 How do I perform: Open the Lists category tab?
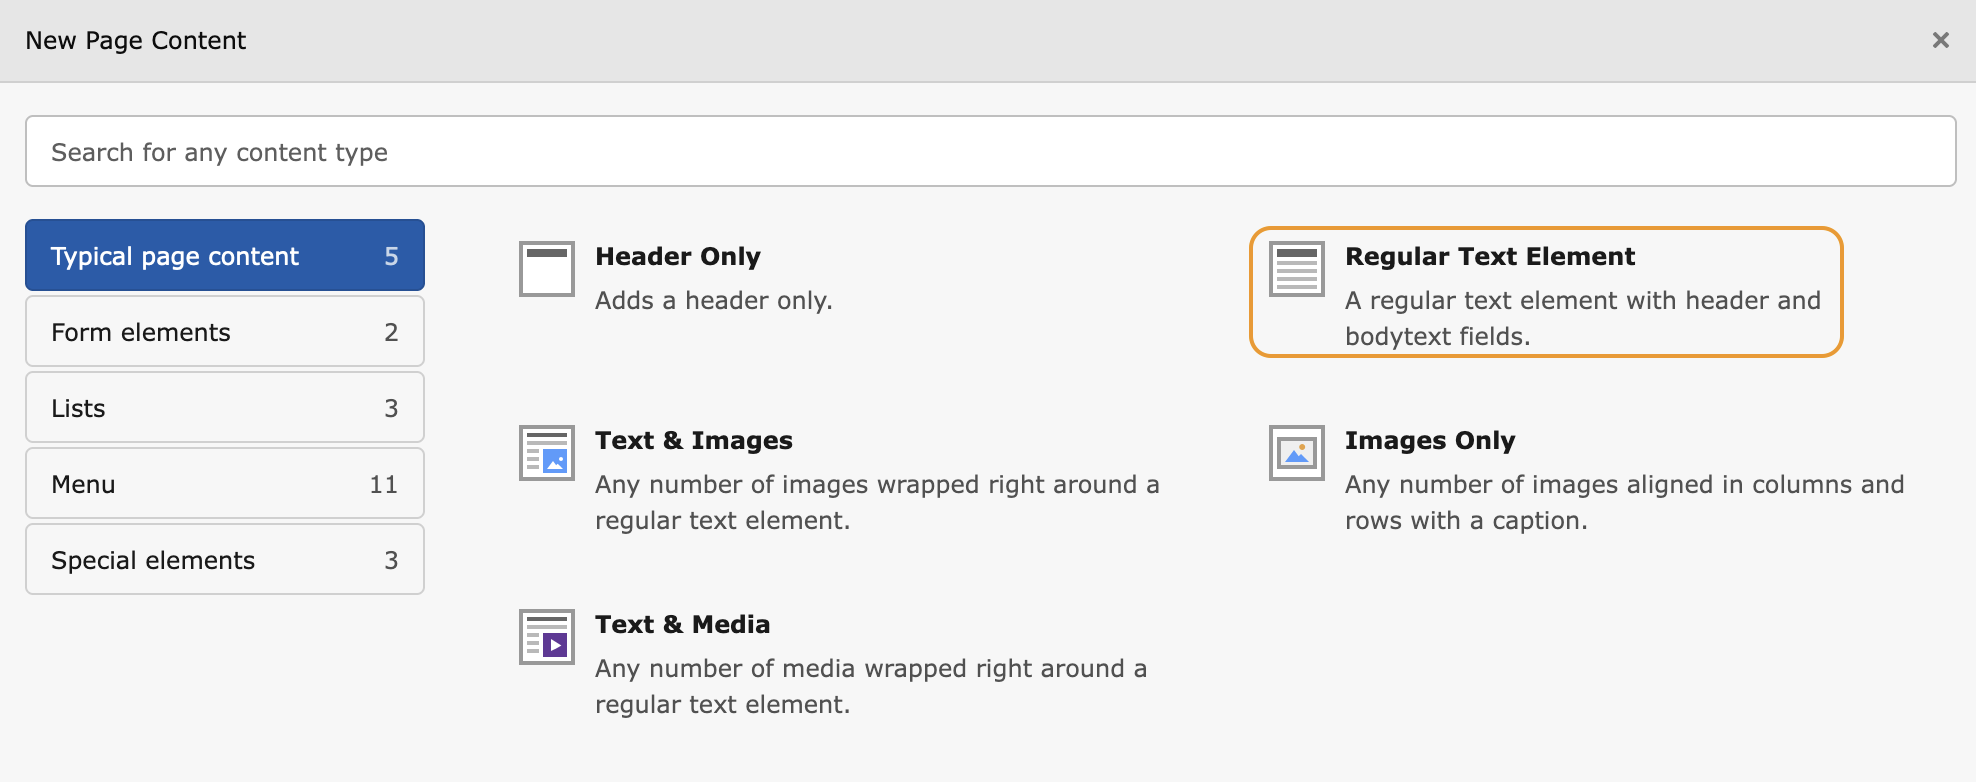[x=225, y=407]
